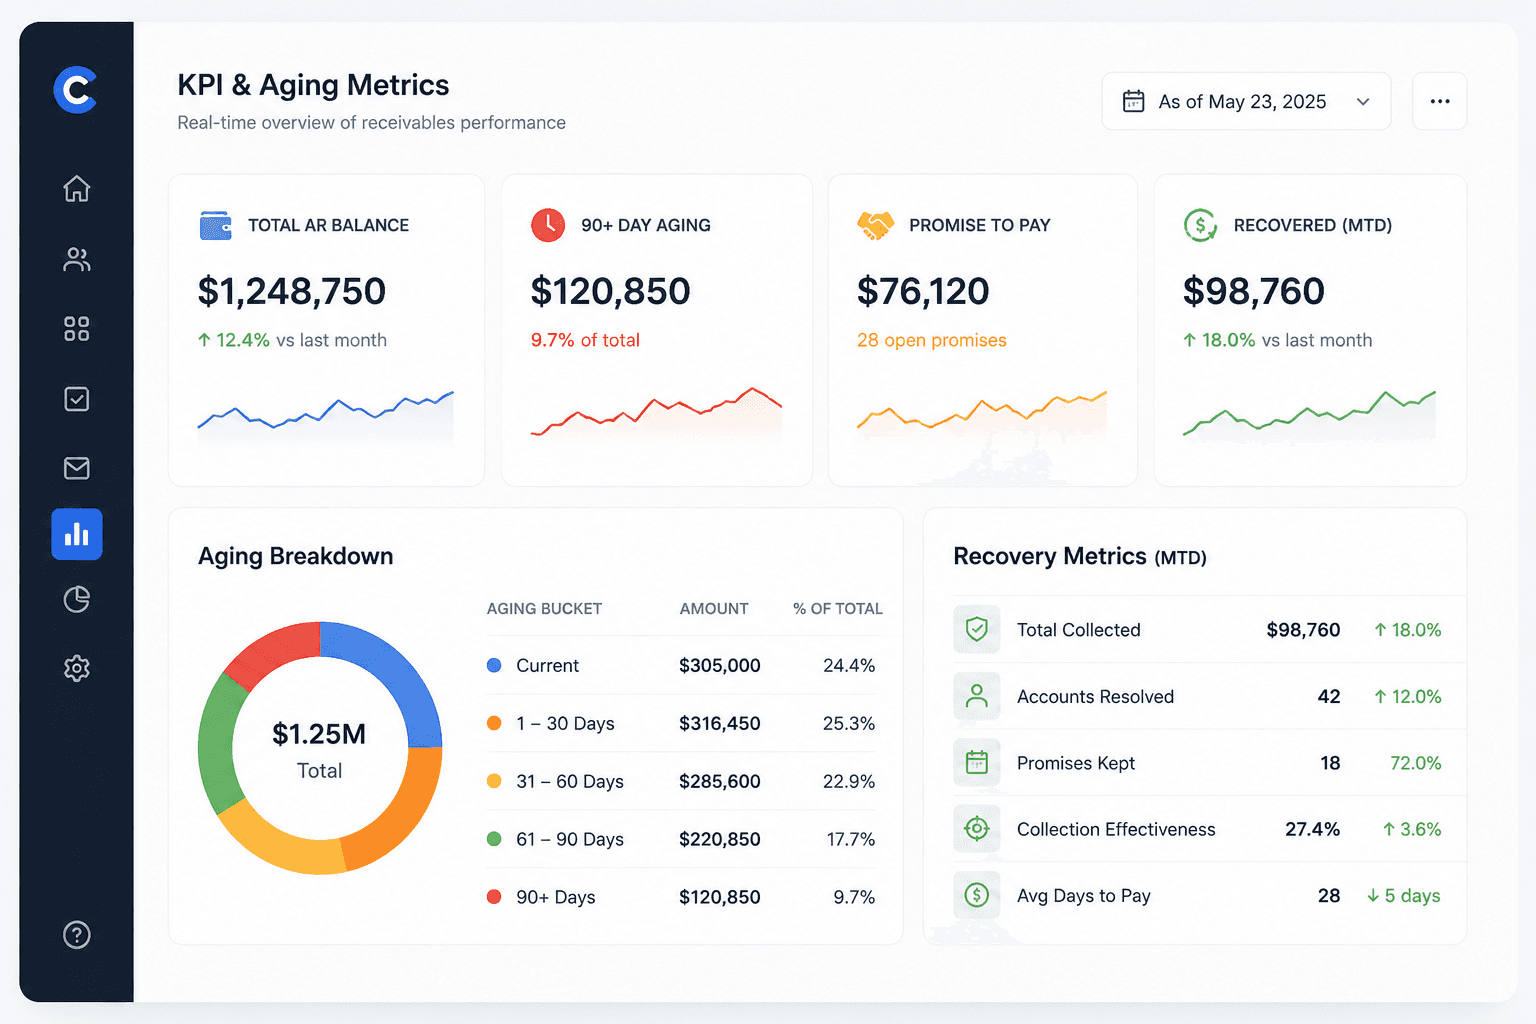
Task: Click the Collection Effectiveness 27.4% value
Action: pyautogui.click(x=1312, y=829)
